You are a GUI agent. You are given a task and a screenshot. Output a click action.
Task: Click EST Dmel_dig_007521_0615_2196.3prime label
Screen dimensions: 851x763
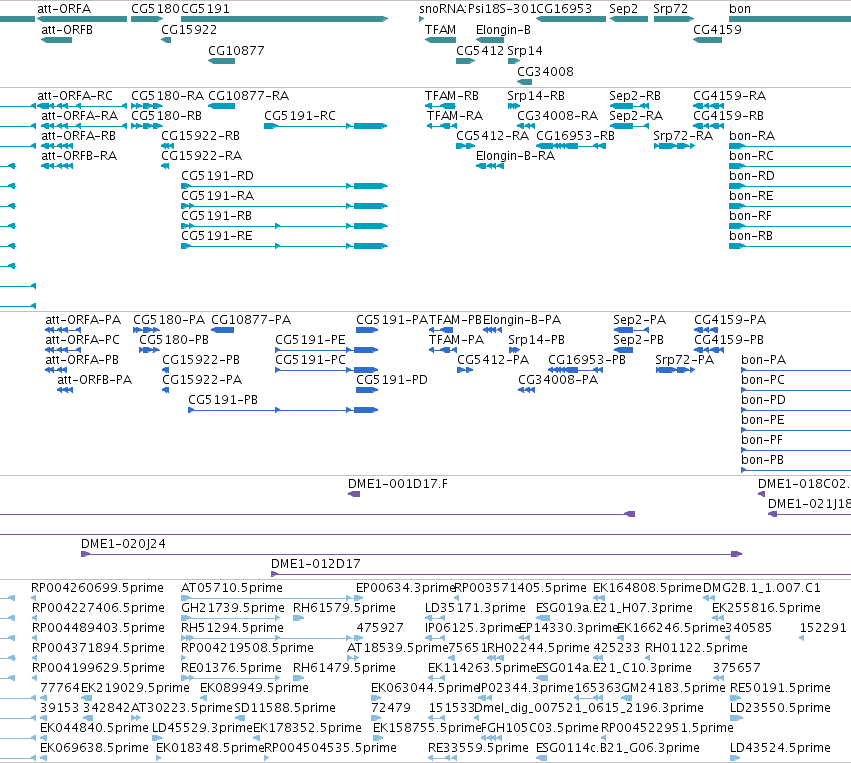point(588,708)
